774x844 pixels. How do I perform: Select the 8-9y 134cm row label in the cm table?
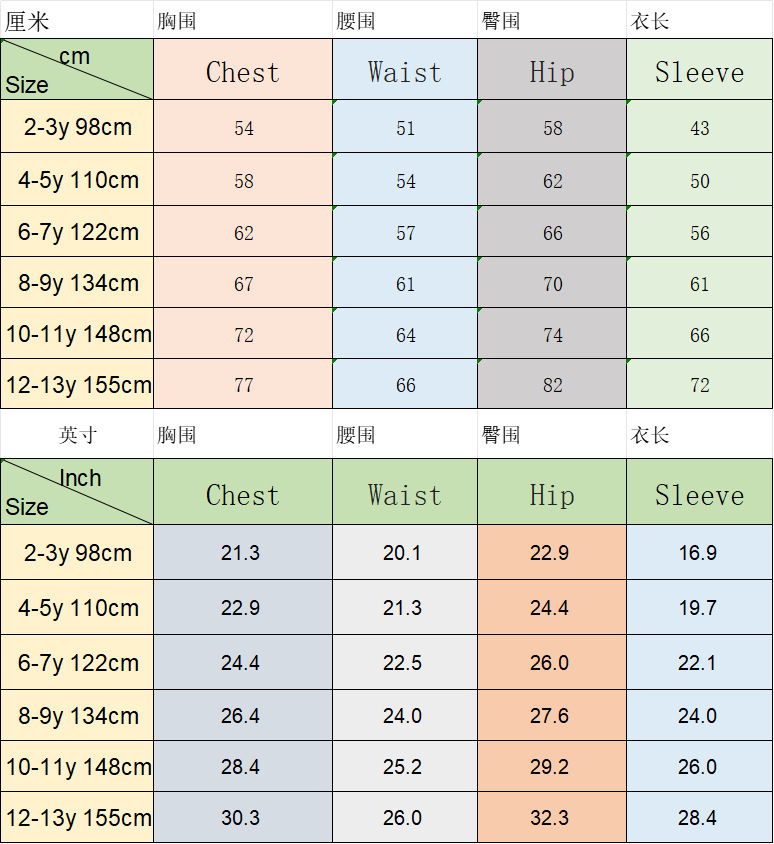click(x=78, y=283)
